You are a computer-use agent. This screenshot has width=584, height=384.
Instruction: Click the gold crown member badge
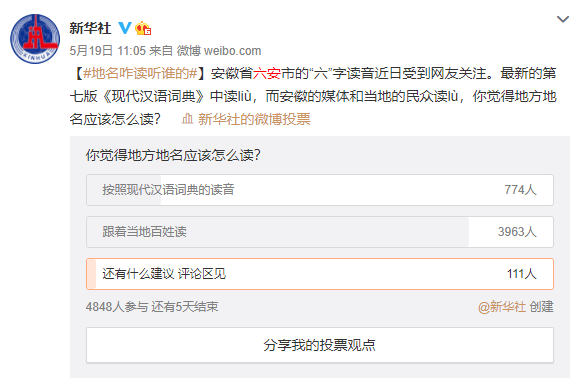pos(143,28)
